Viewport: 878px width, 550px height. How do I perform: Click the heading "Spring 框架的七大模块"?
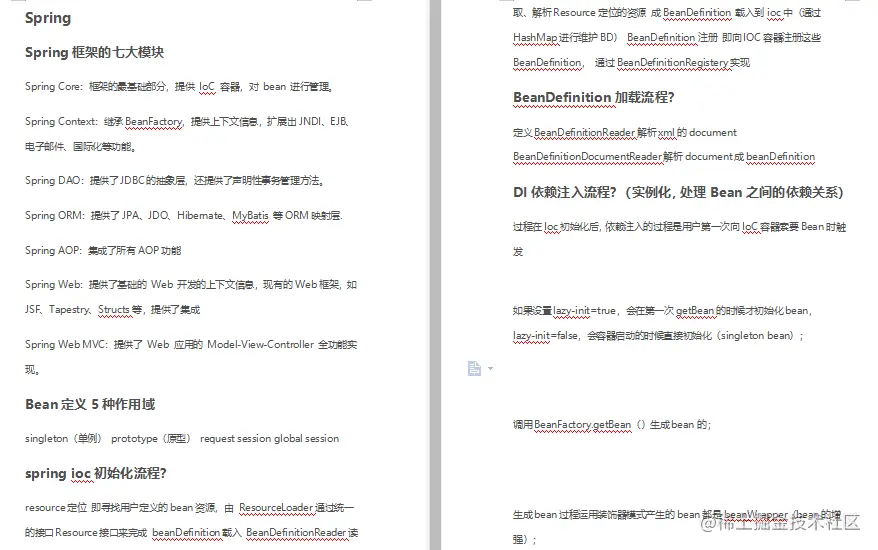click(x=95, y=53)
